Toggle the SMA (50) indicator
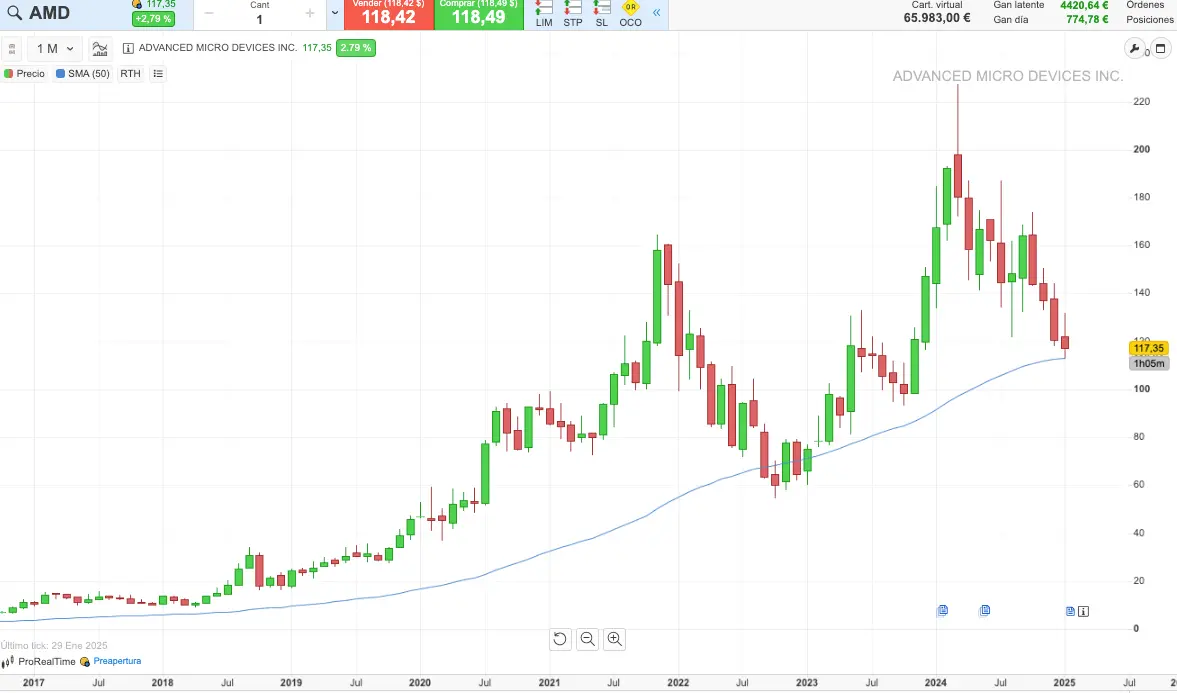Viewport: 1177px width, 693px height. tap(83, 74)
